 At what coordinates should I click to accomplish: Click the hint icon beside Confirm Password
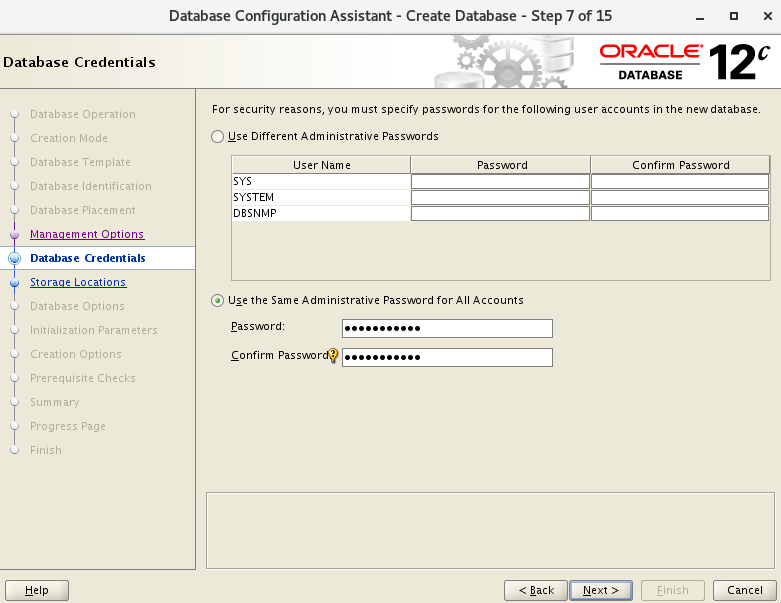pyautogui.click(x=334, y=356)
